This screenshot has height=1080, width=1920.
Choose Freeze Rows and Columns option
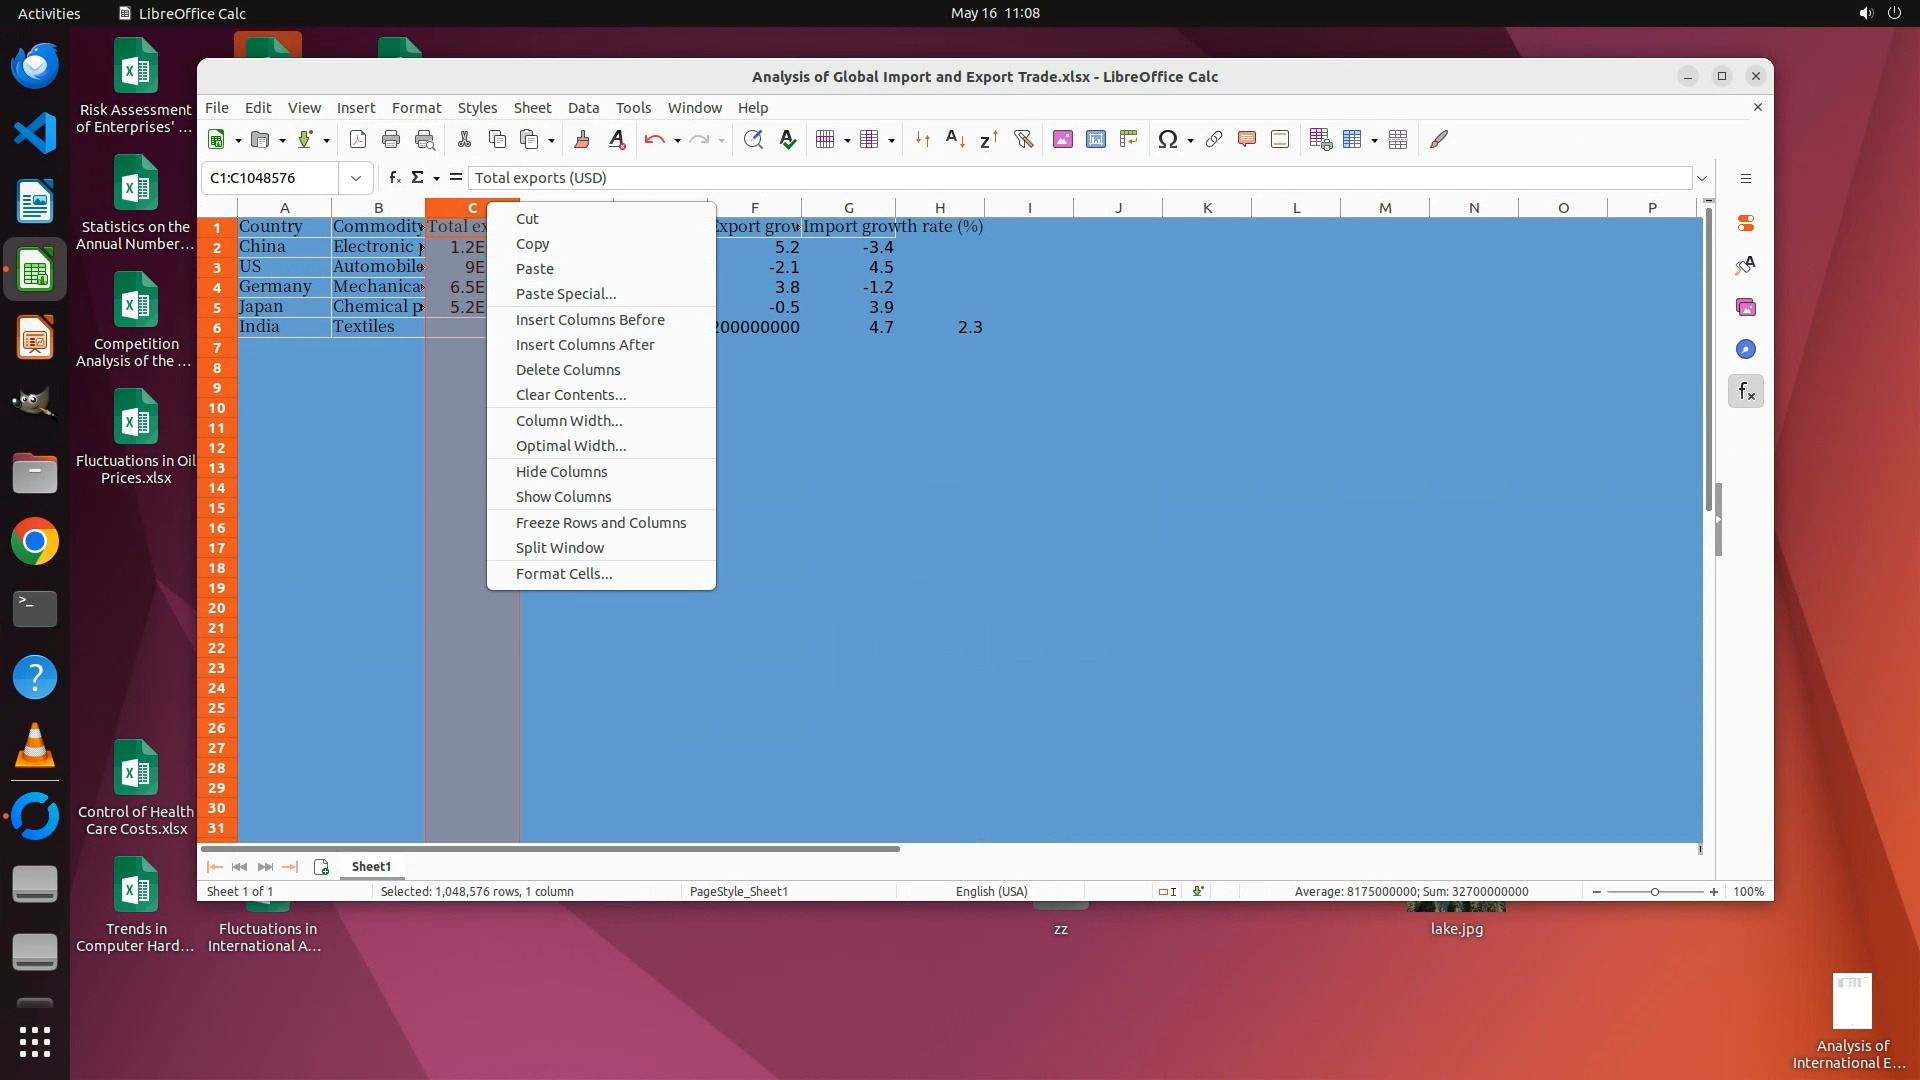click(x=600, y=523)
